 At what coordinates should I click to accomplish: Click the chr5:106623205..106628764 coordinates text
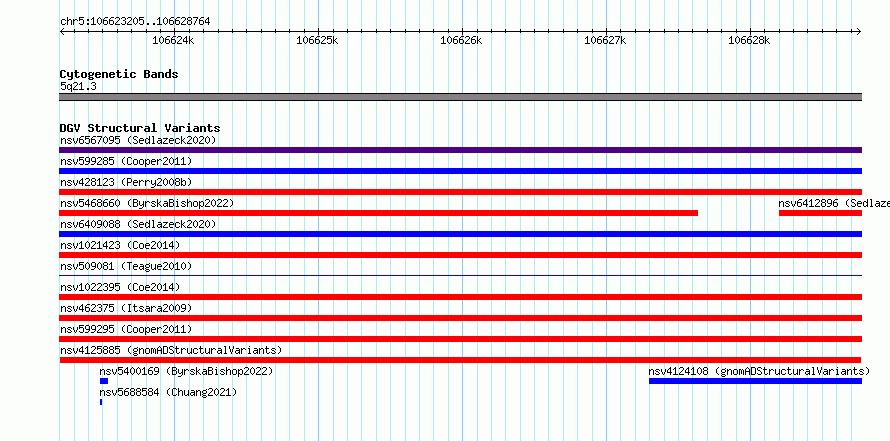135,21
